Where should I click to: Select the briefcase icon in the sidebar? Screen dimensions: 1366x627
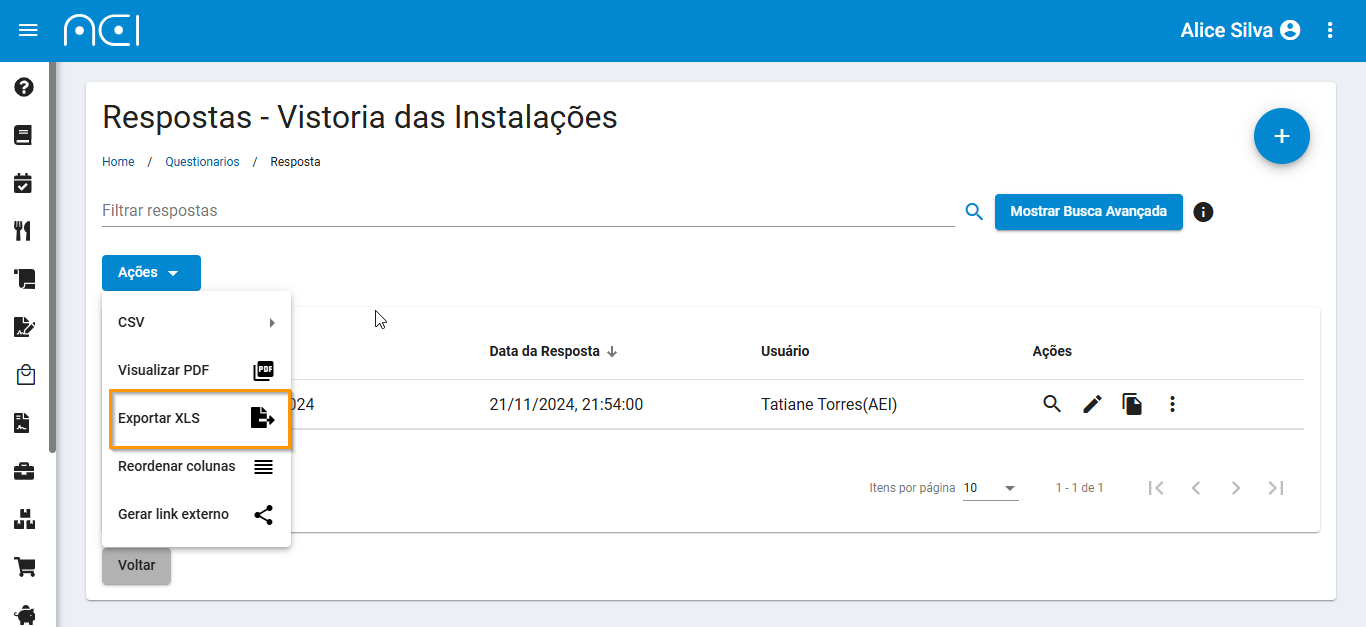[23, 471]
